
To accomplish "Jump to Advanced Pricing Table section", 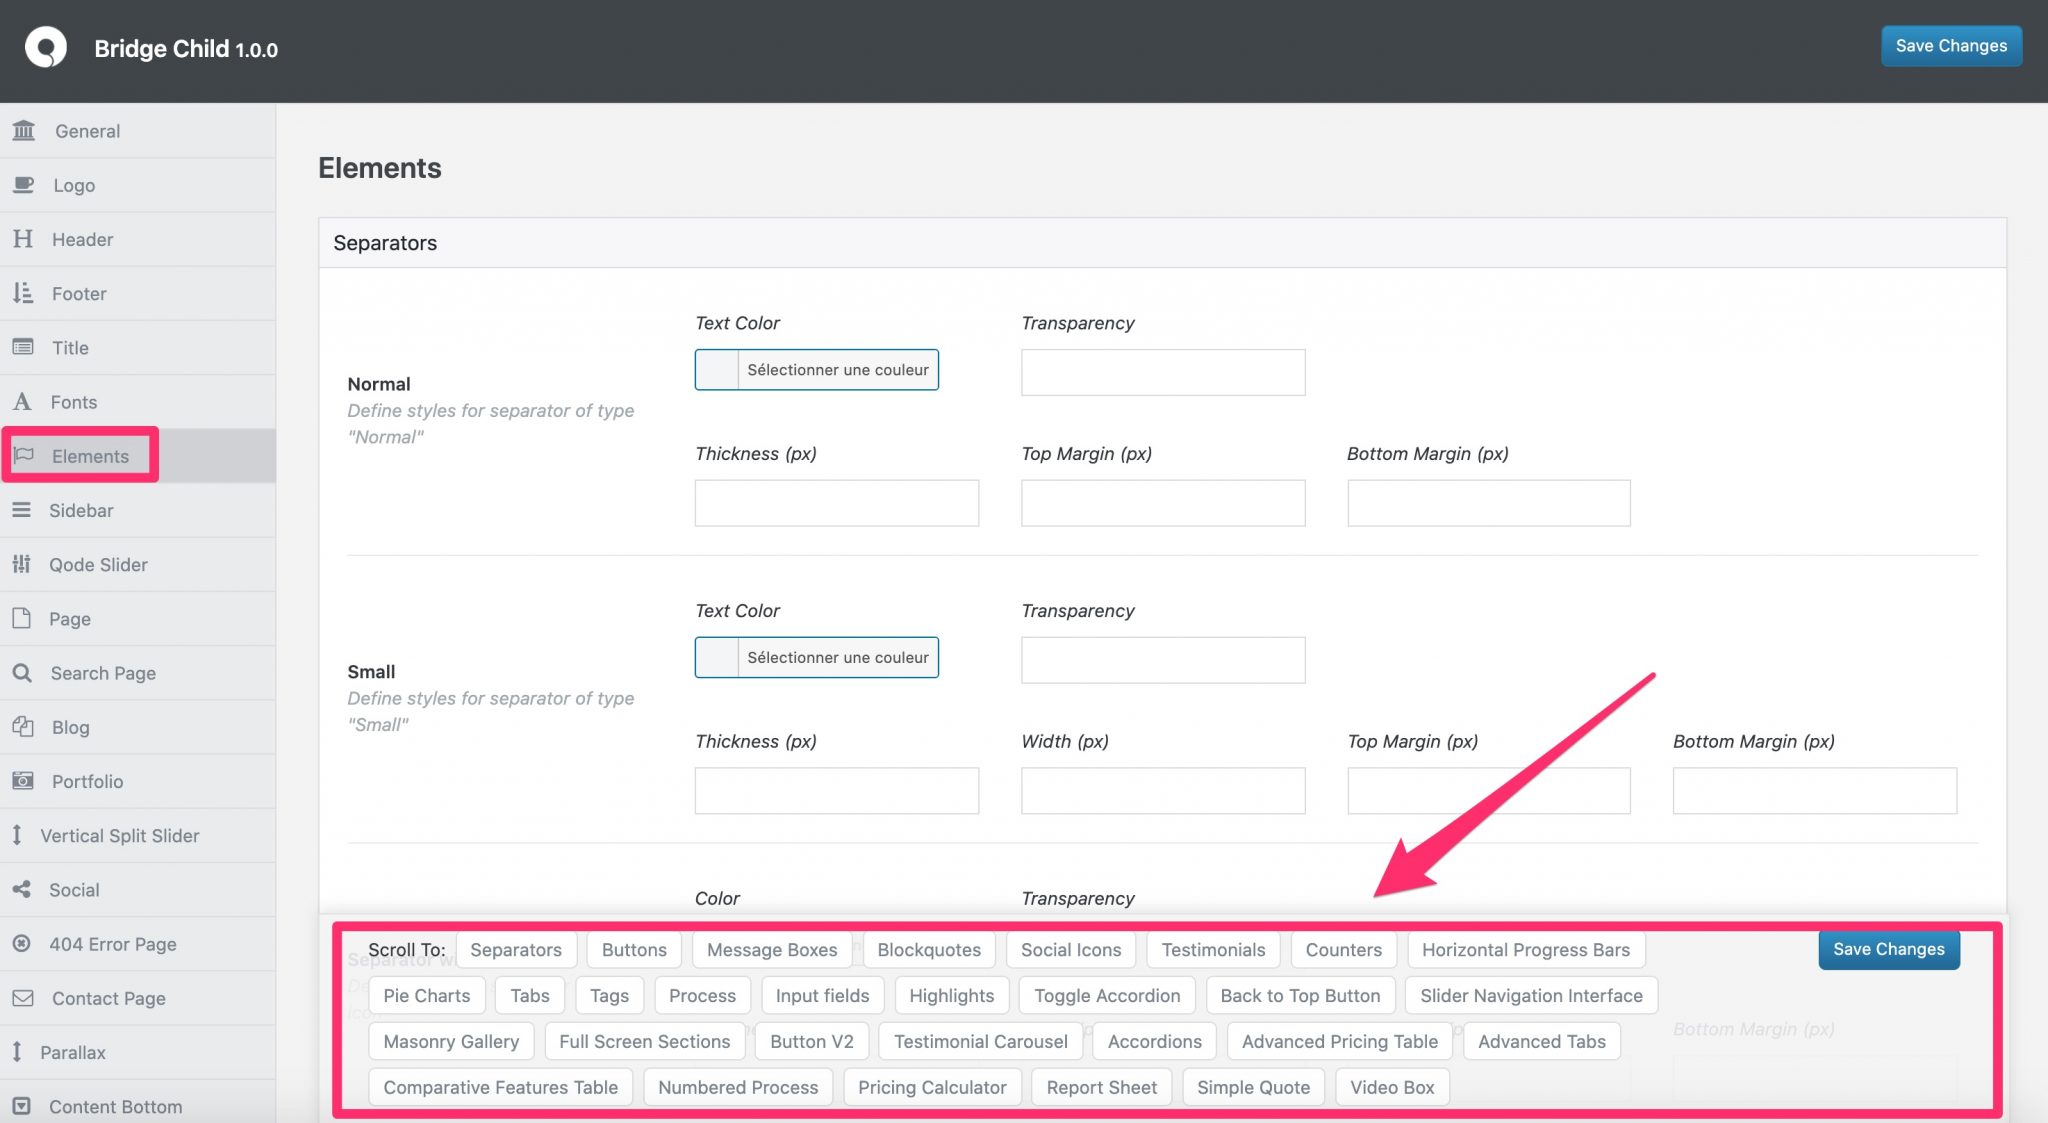I will click(1339, 1042).
